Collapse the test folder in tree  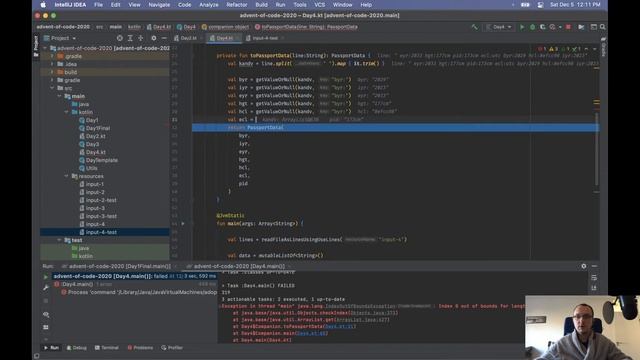(x=60, y=240)
